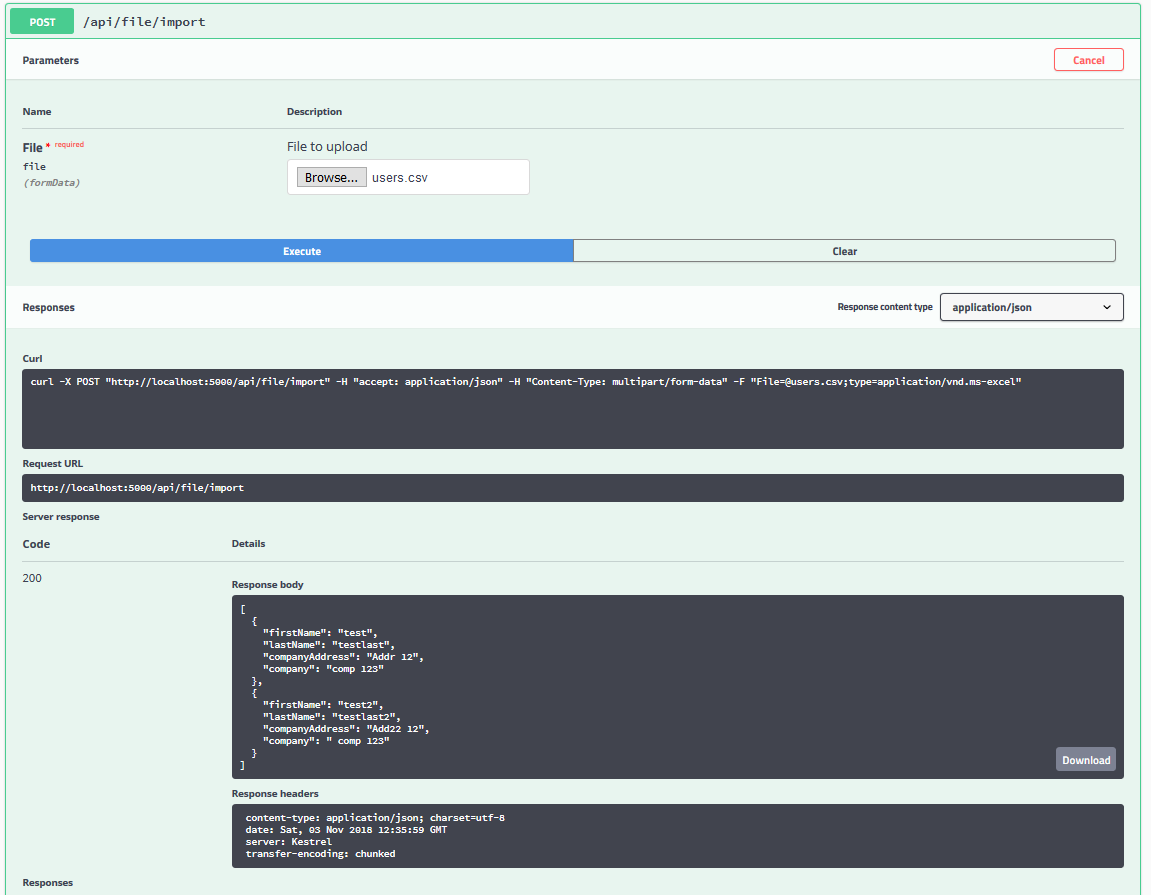Screen dimensions: 1151x895
Task: Click the users.csv file name field
Action: (399, 178)
